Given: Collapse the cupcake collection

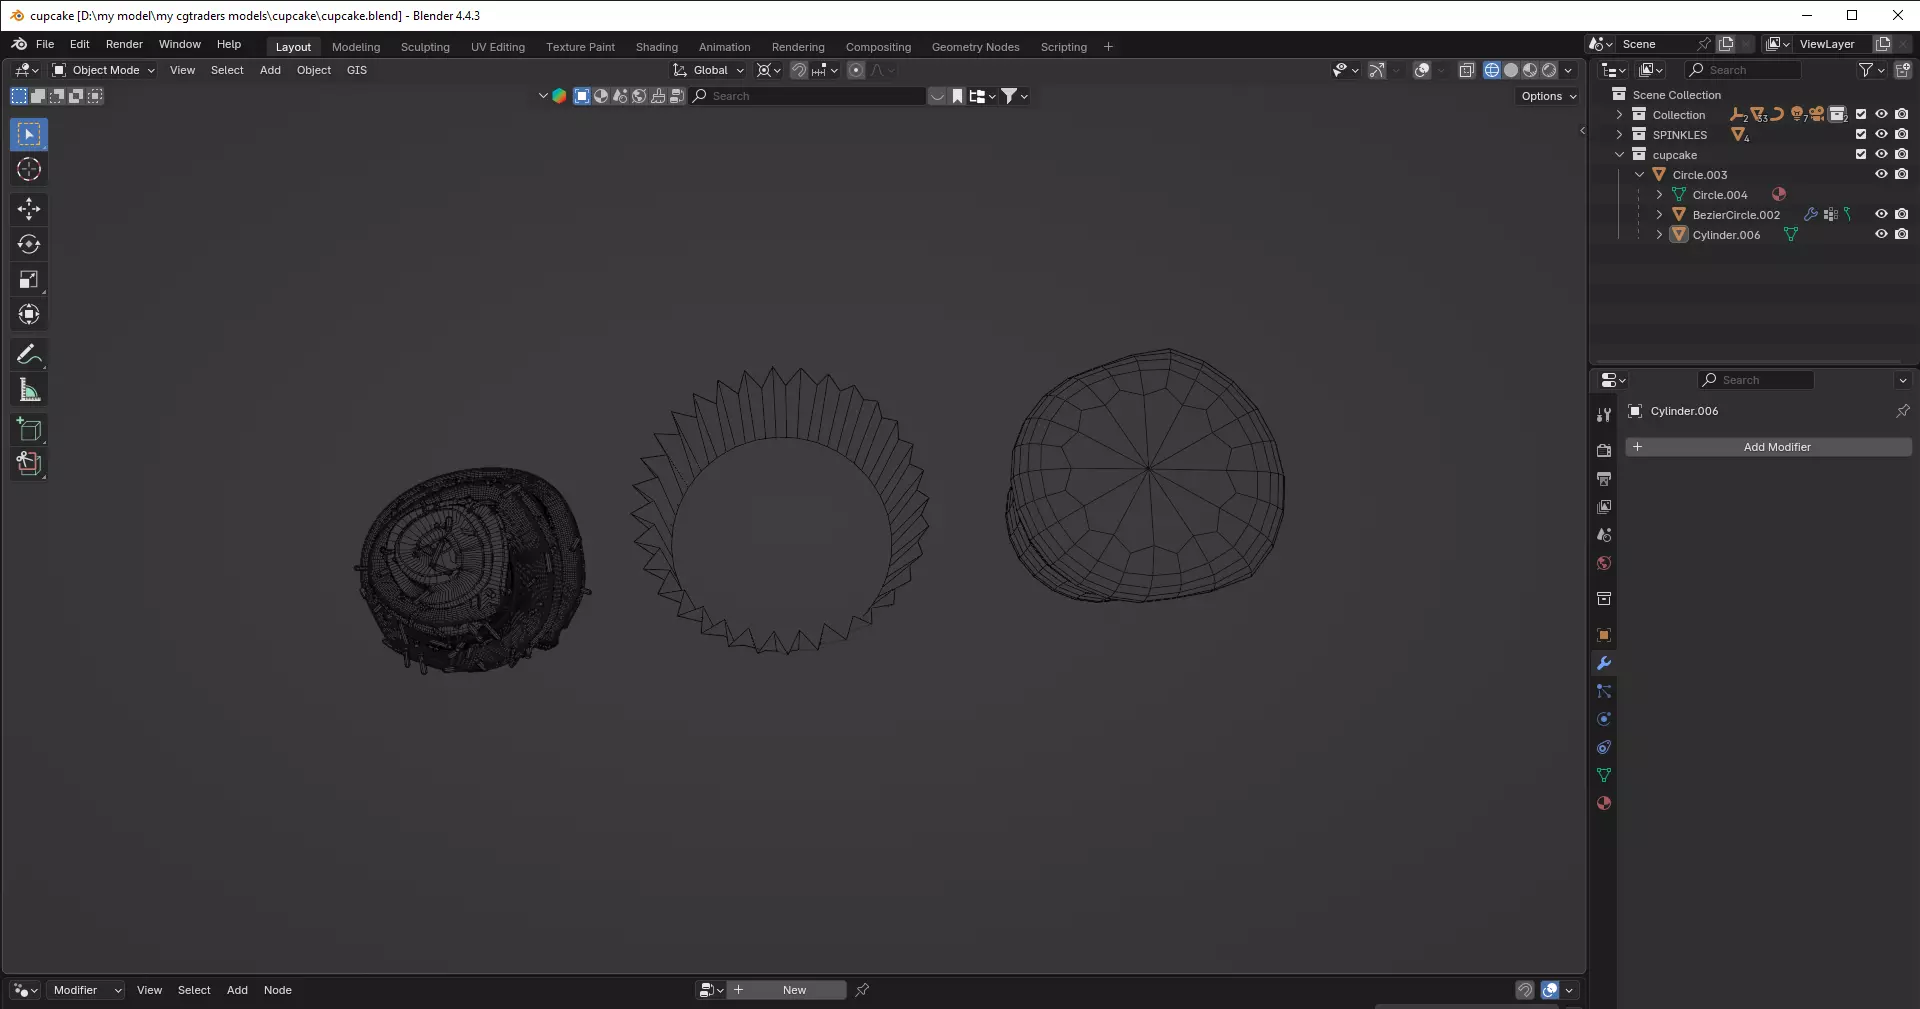Looking at the screenshot, I should click(x=1619, y=155).
